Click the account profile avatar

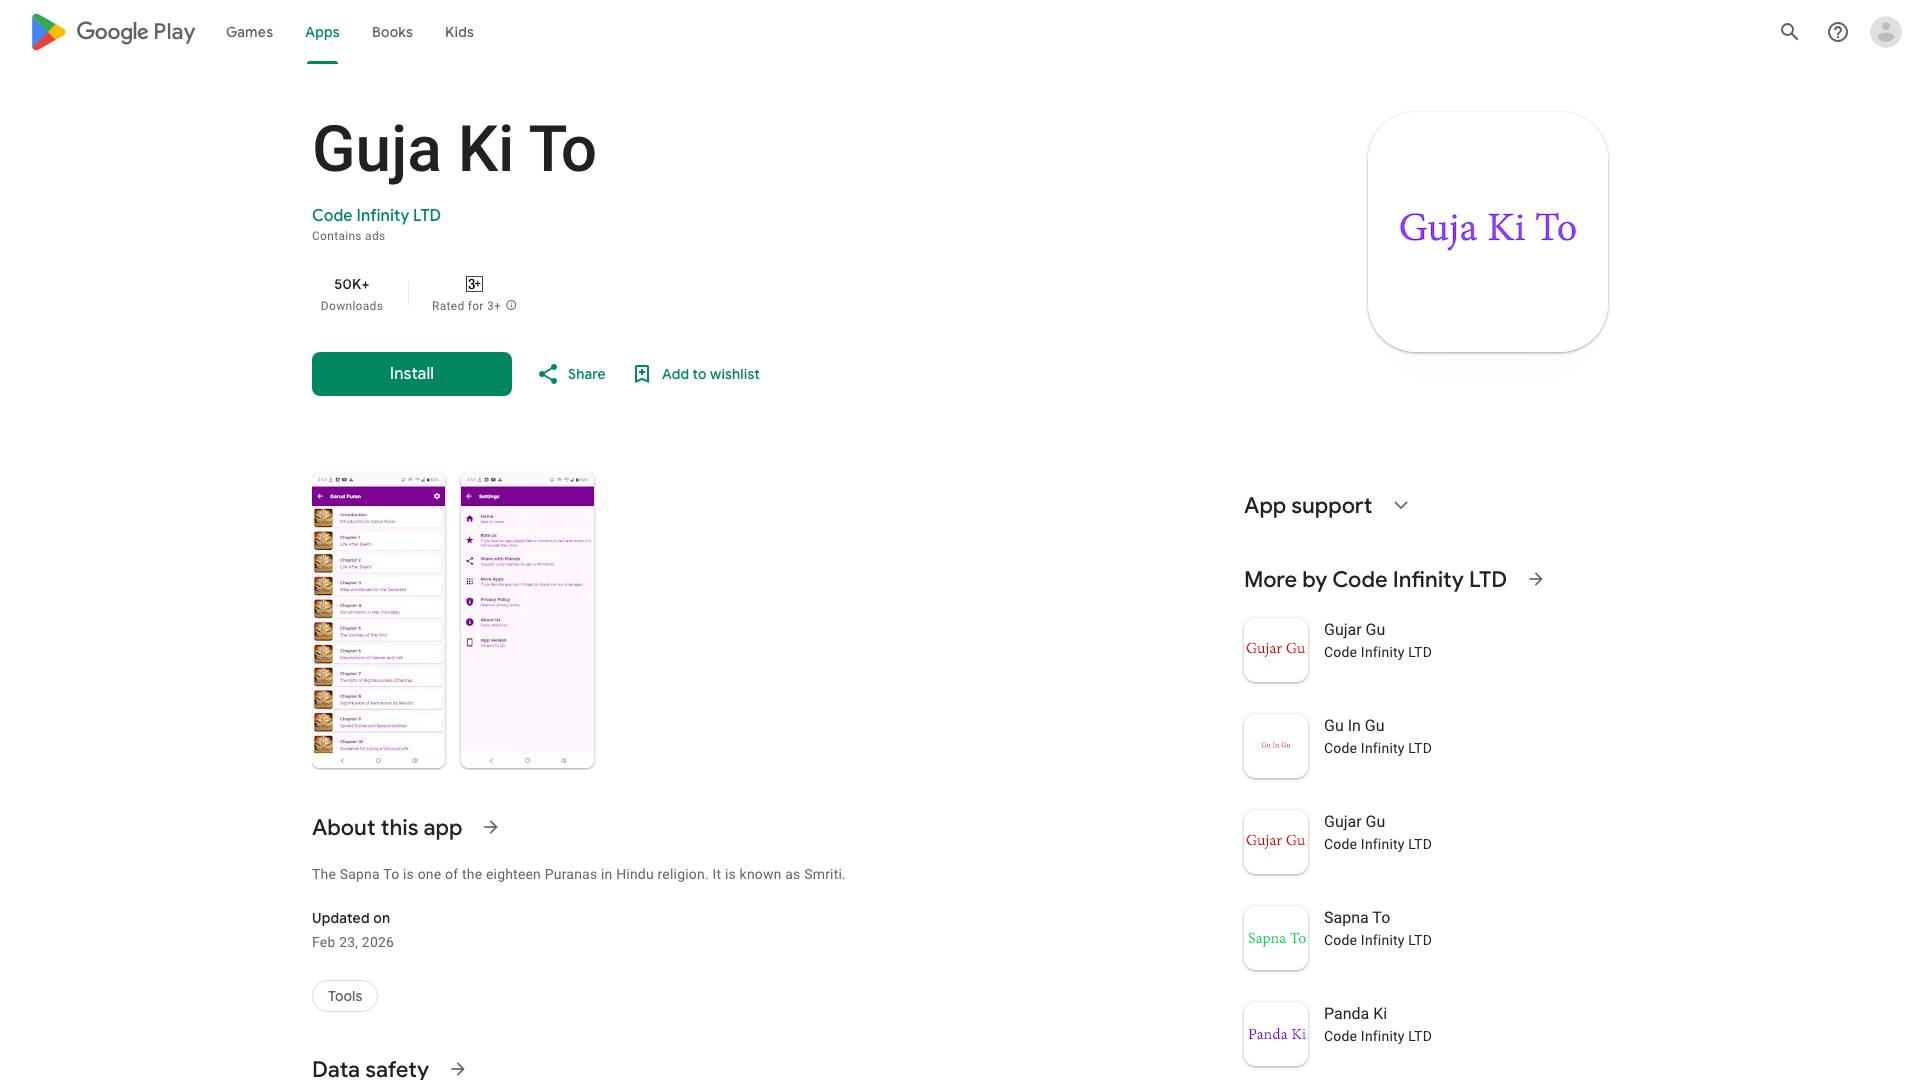tap(1885, 32)
